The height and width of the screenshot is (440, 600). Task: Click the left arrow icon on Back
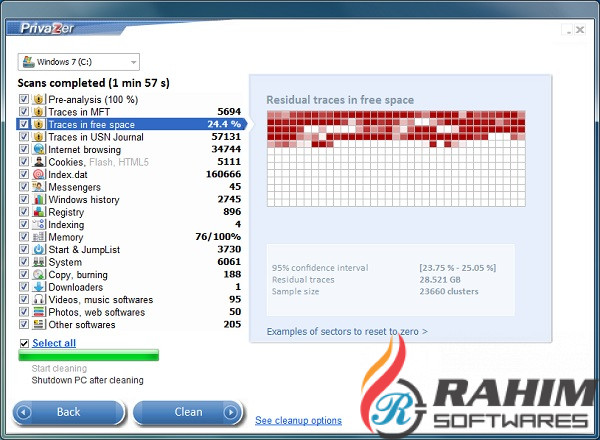[x=24, y=412]
